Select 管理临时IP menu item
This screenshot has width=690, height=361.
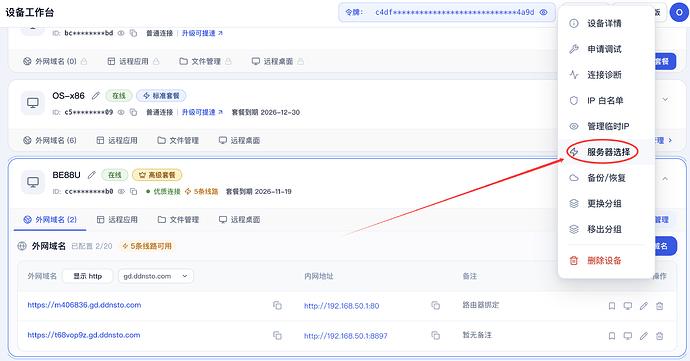coord(606,126)
